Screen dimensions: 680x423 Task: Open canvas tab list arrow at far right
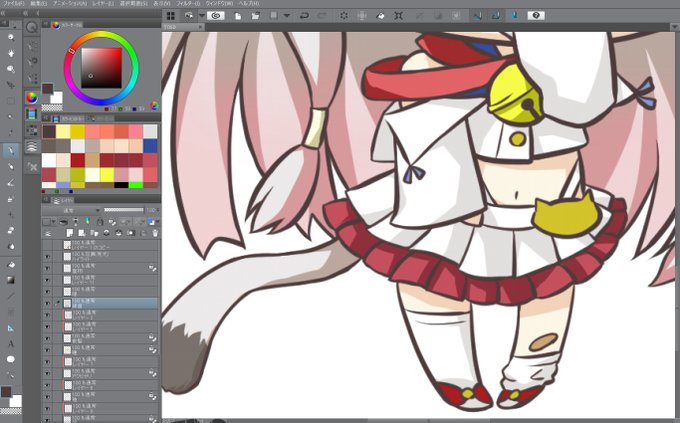(x=675, y=27)
